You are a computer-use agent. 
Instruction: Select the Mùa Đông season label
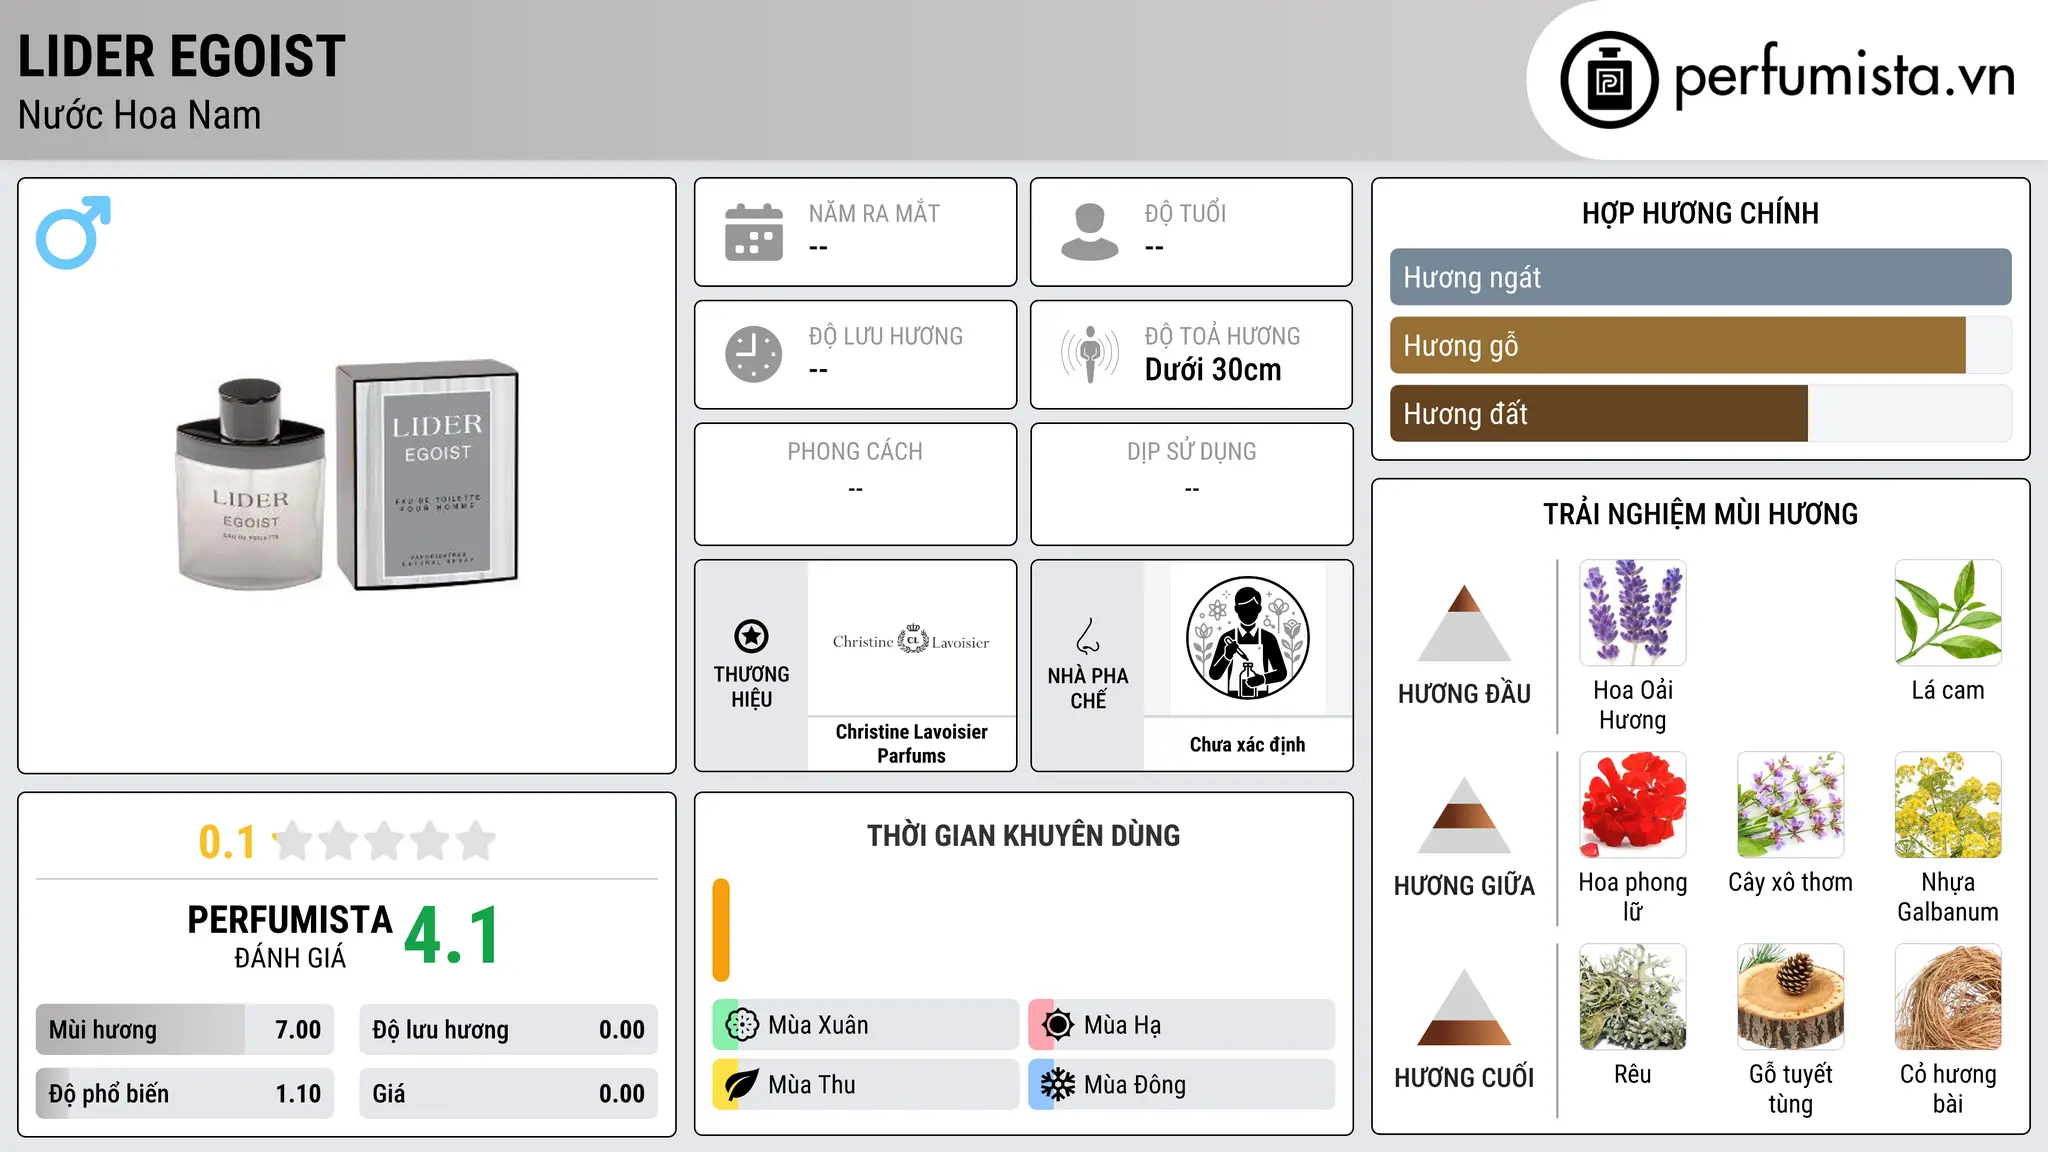[x=1135, y=1085]
